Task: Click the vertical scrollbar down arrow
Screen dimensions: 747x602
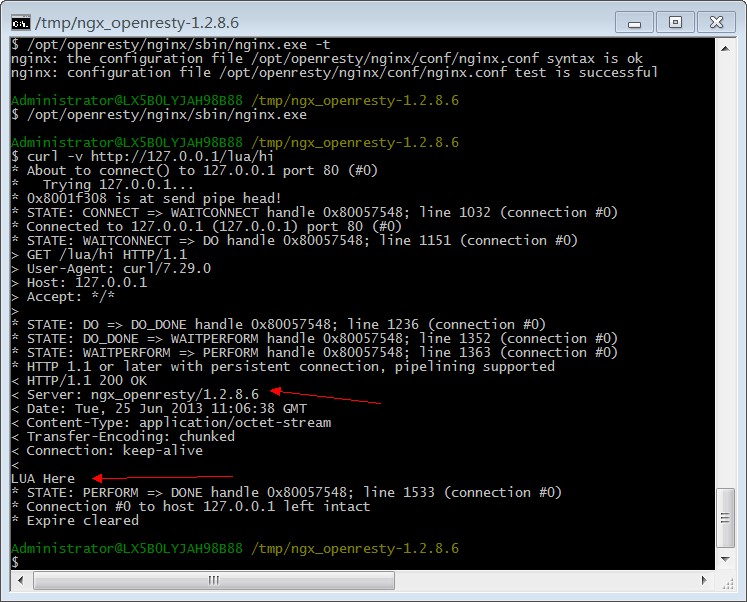Action: coord(725,559)
